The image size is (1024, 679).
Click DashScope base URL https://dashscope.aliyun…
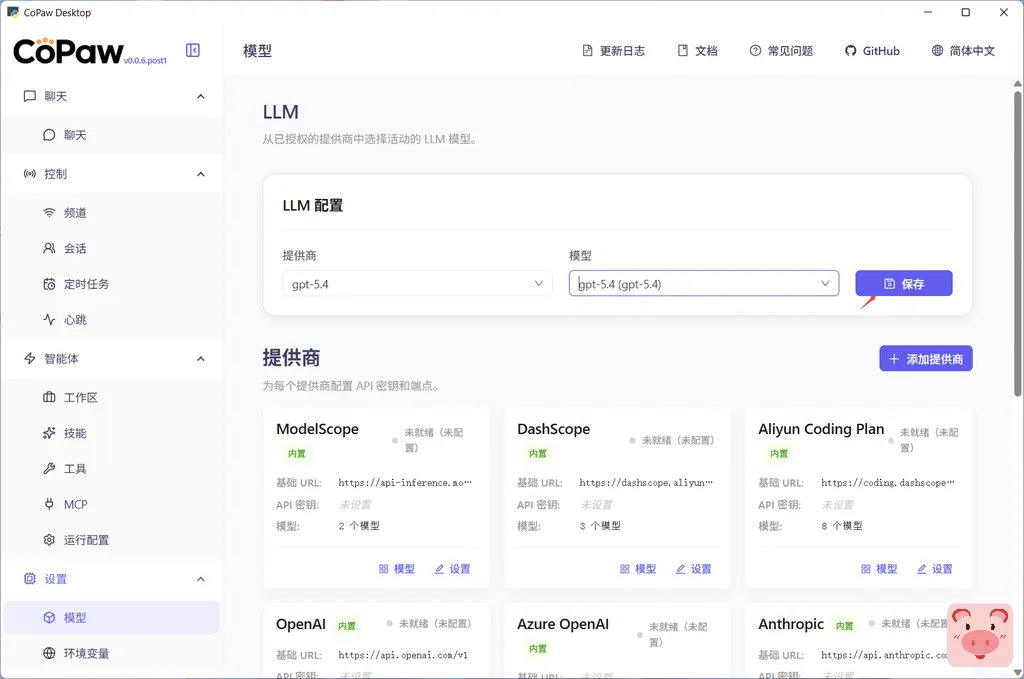pyautogui.click(x=646, y=482)
